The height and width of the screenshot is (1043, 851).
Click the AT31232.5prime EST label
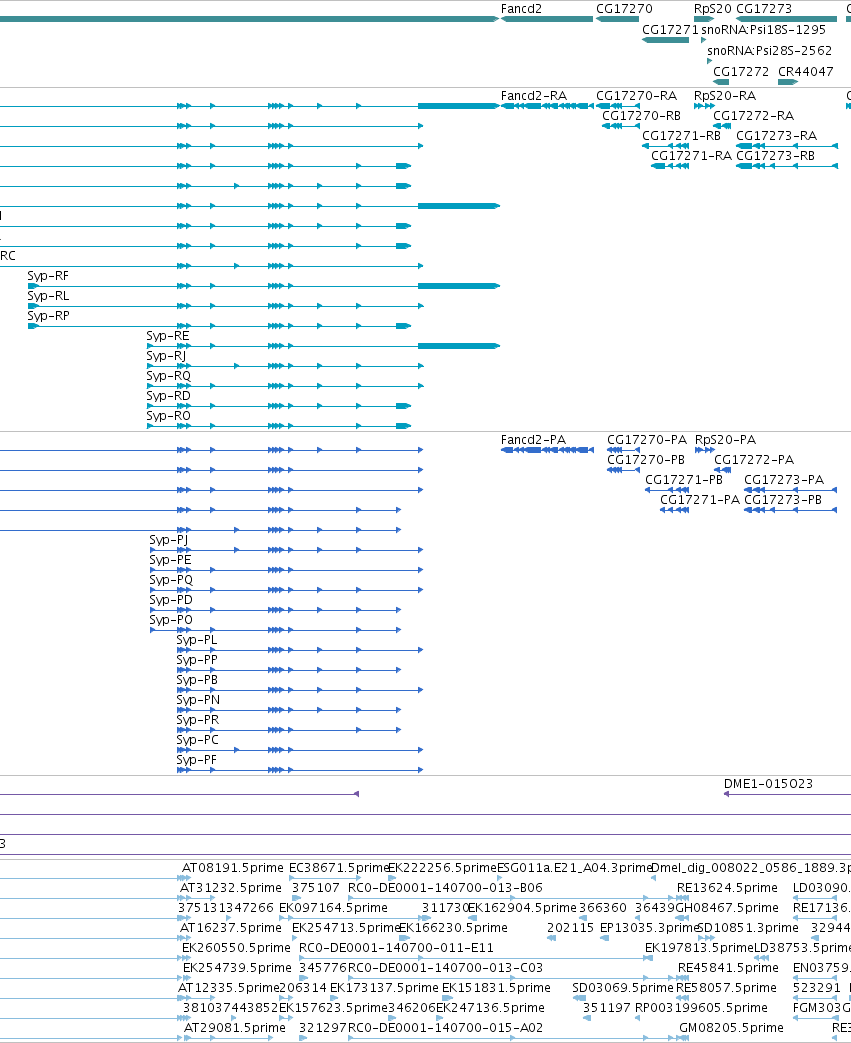(x=231, y=888)
